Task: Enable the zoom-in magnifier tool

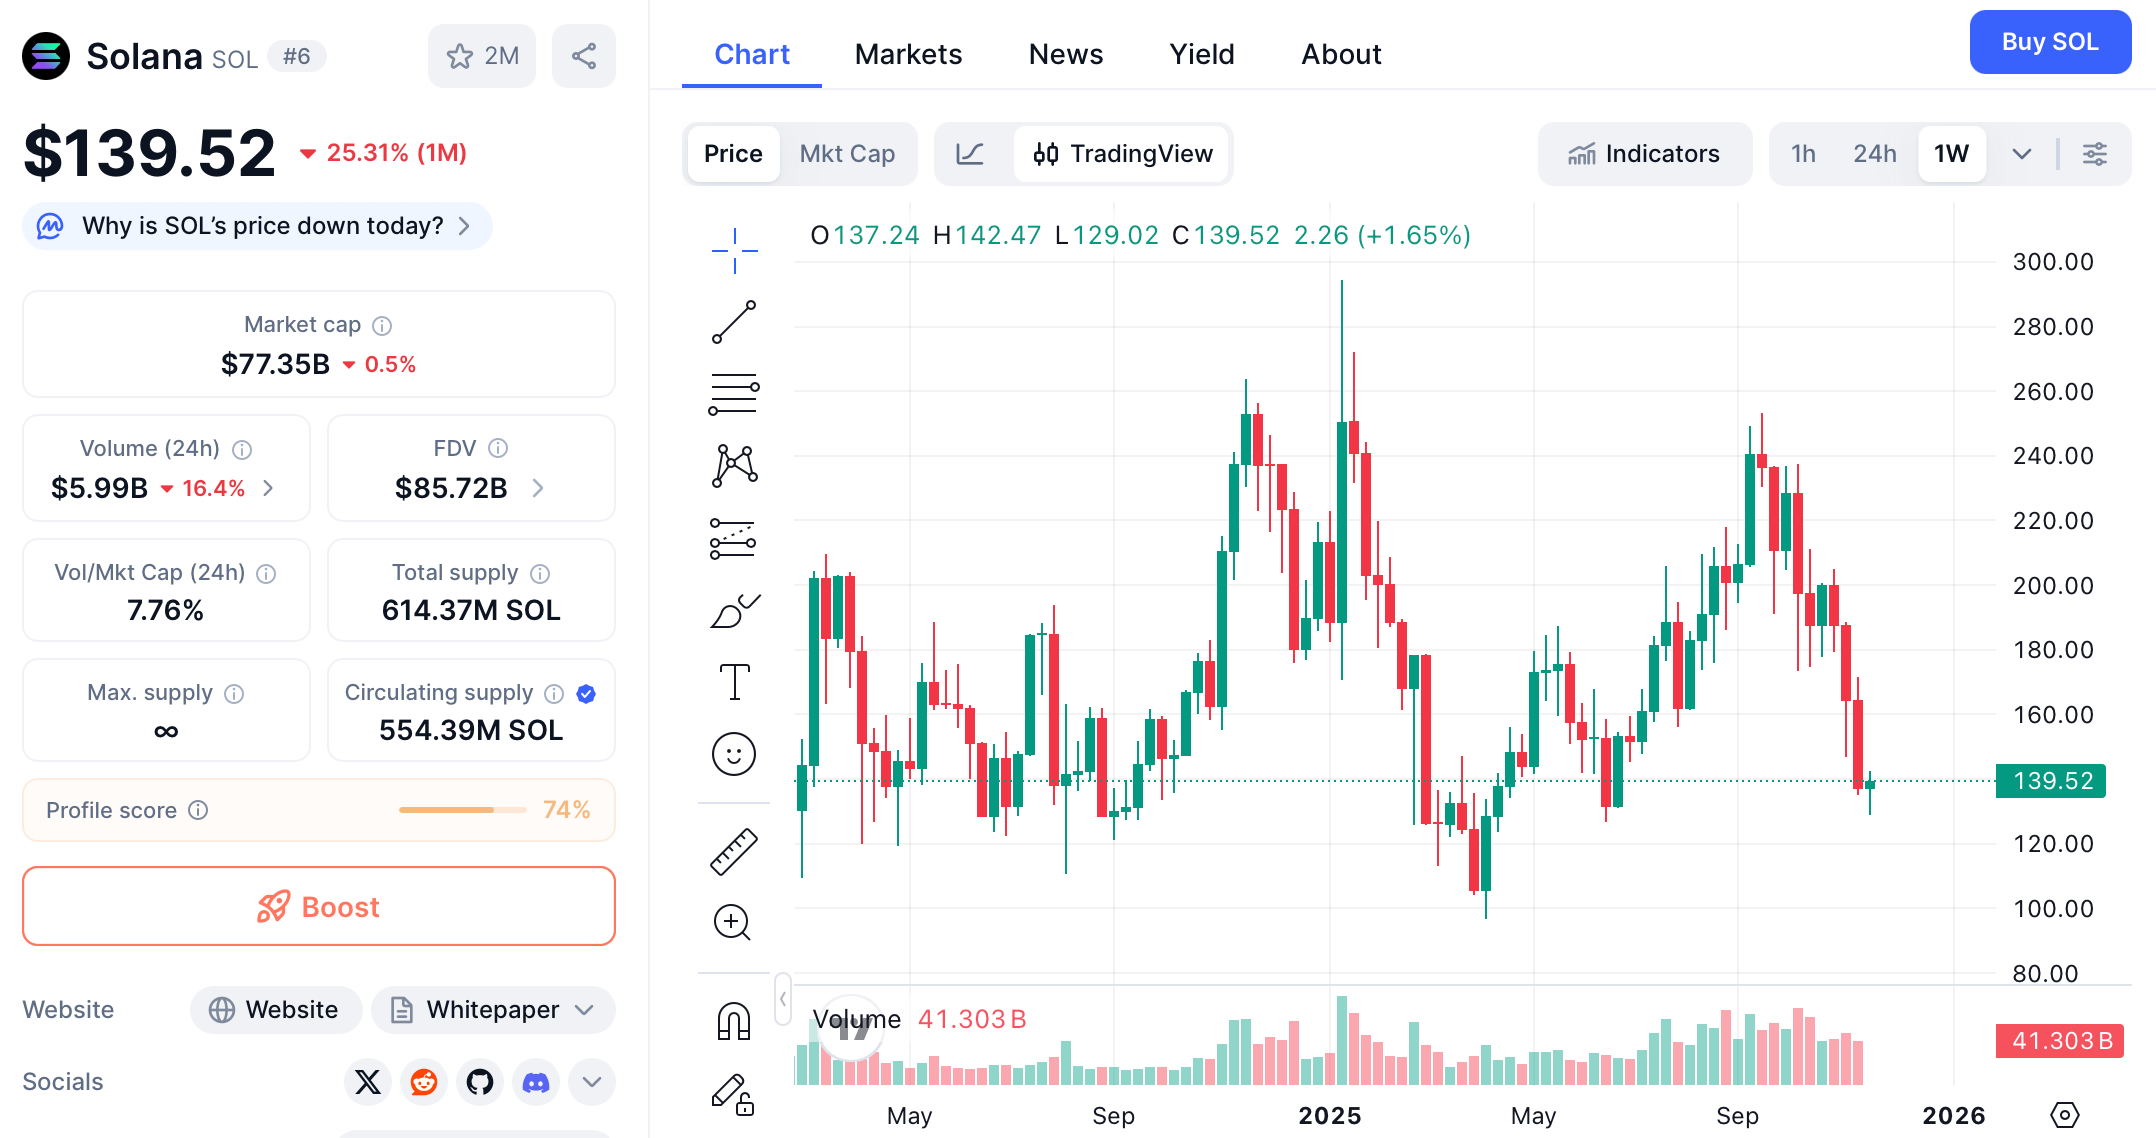Action: coord(734,922)
